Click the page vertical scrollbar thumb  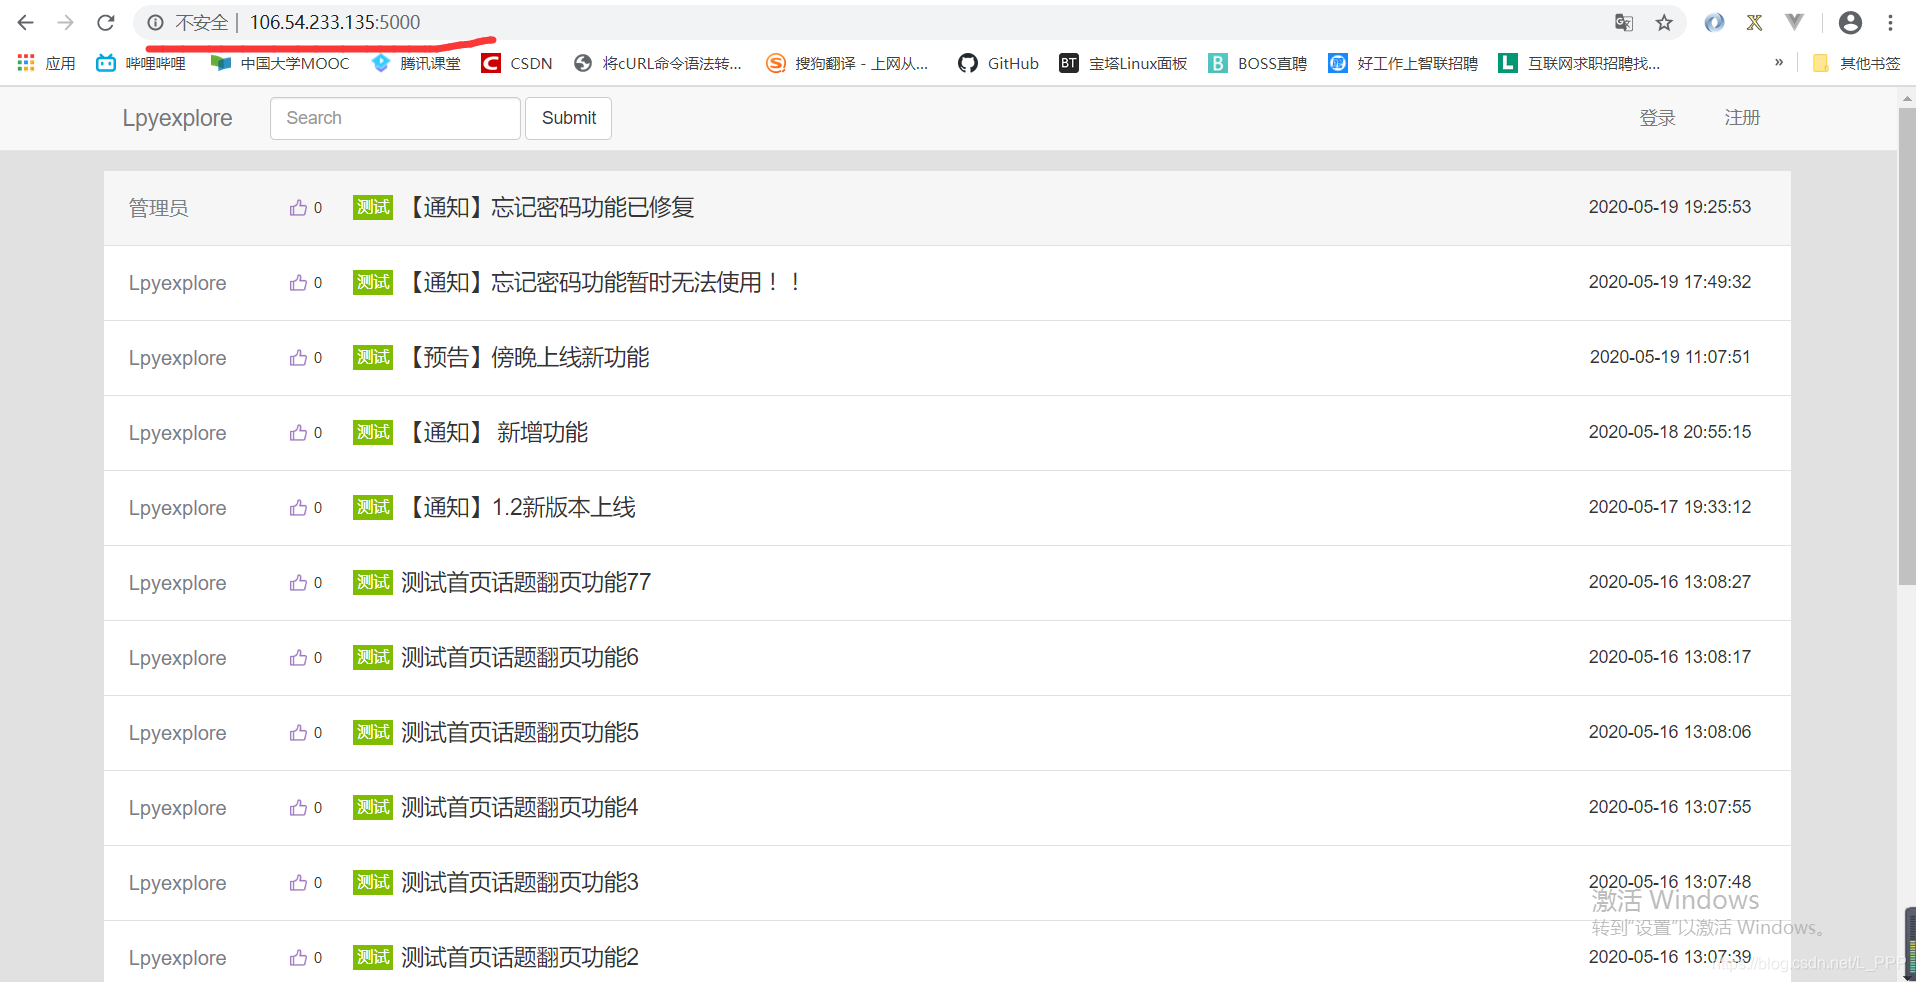pyautogui.click(x=1906, y=346)
